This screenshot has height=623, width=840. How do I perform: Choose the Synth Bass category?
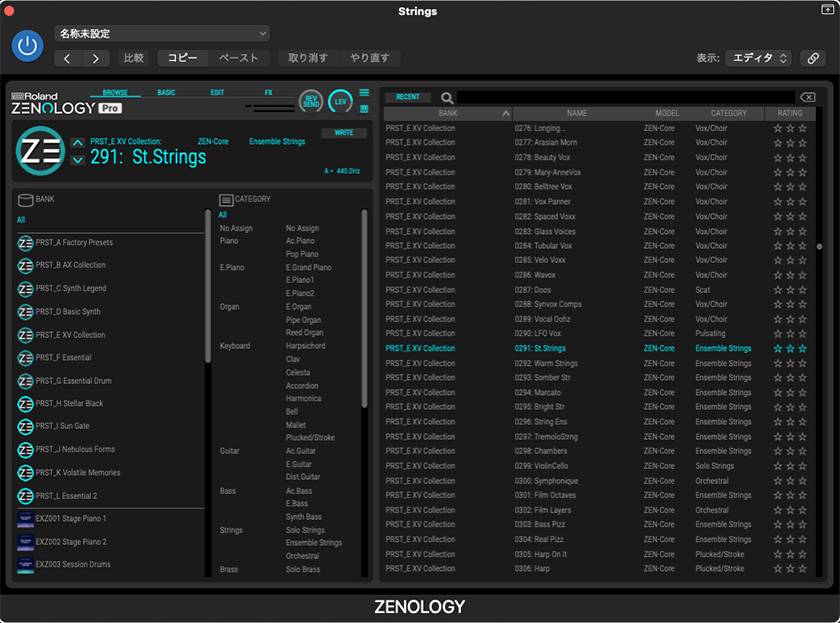(304, 517)
